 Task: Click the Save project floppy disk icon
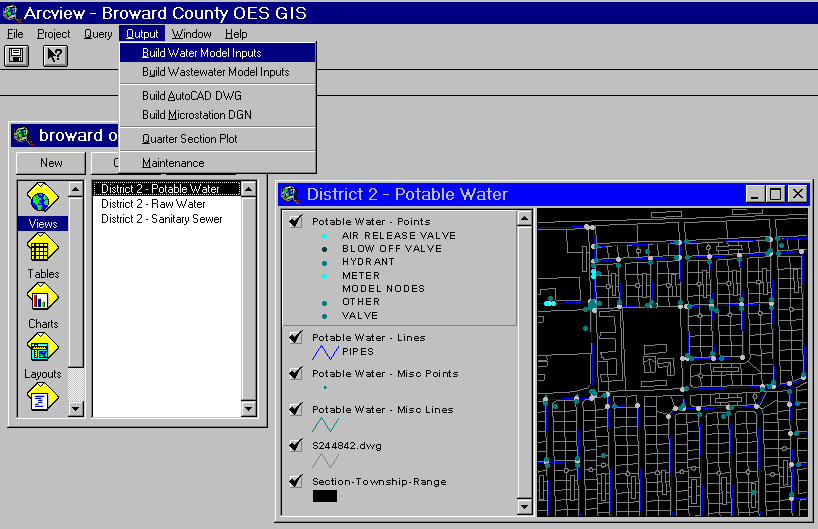click(x=16, y=55)
